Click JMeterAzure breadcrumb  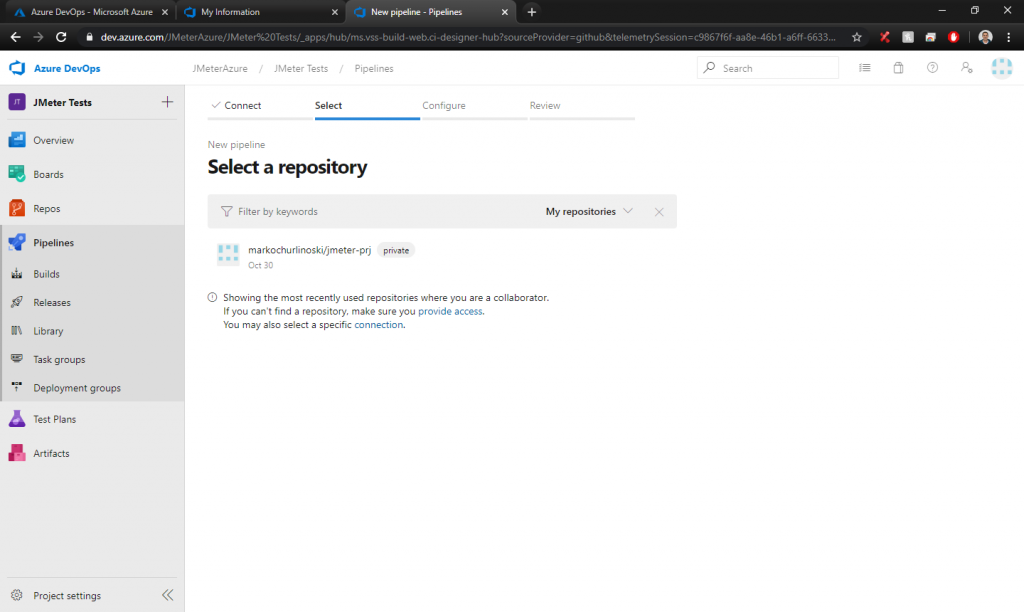pyautogui.click(x=220, y=68)
